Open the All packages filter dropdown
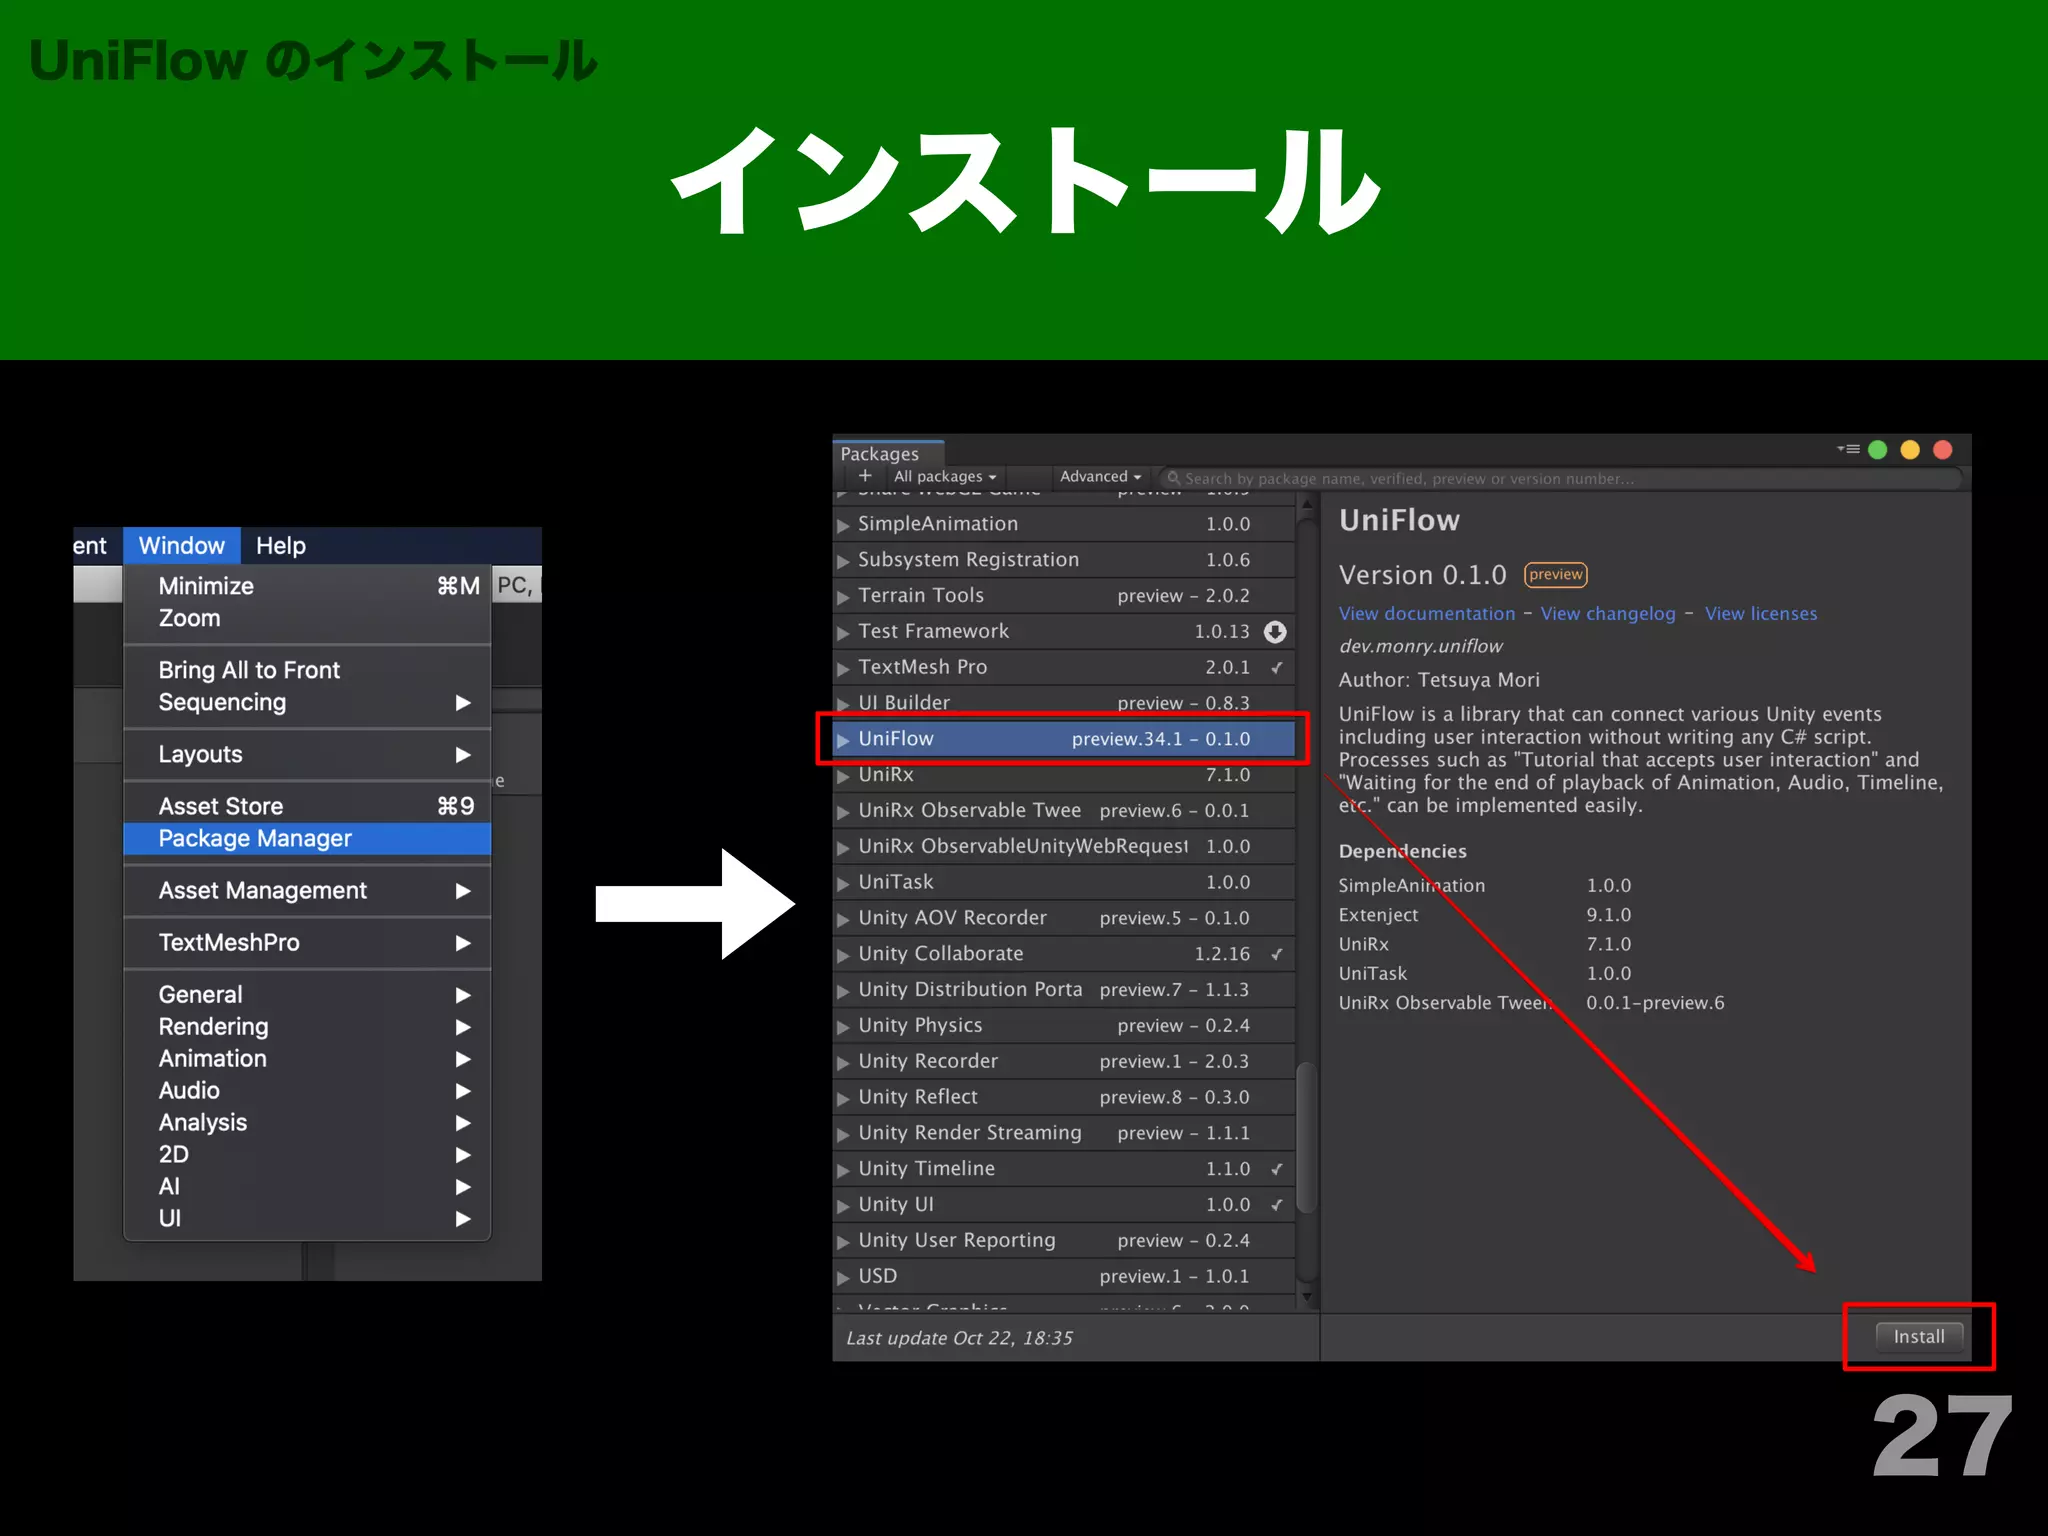The image size is (2048, 1536). click(944, 477)
